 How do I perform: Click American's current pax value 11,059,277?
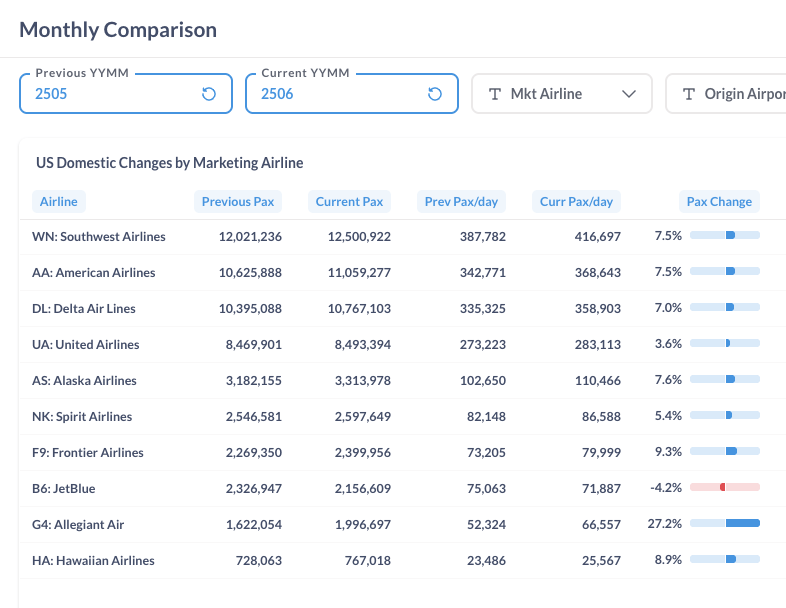tap(359, 273)
